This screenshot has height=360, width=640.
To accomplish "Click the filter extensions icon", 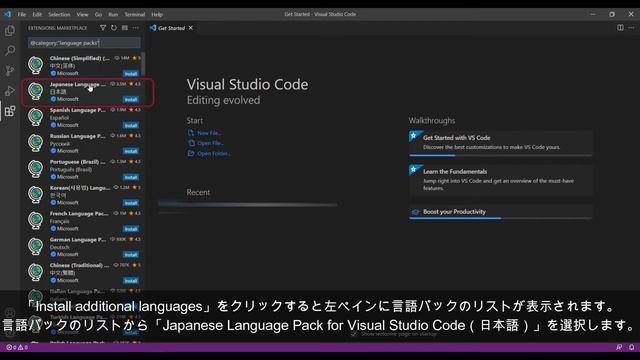I will pyautogui.click(x=103, y=28).
